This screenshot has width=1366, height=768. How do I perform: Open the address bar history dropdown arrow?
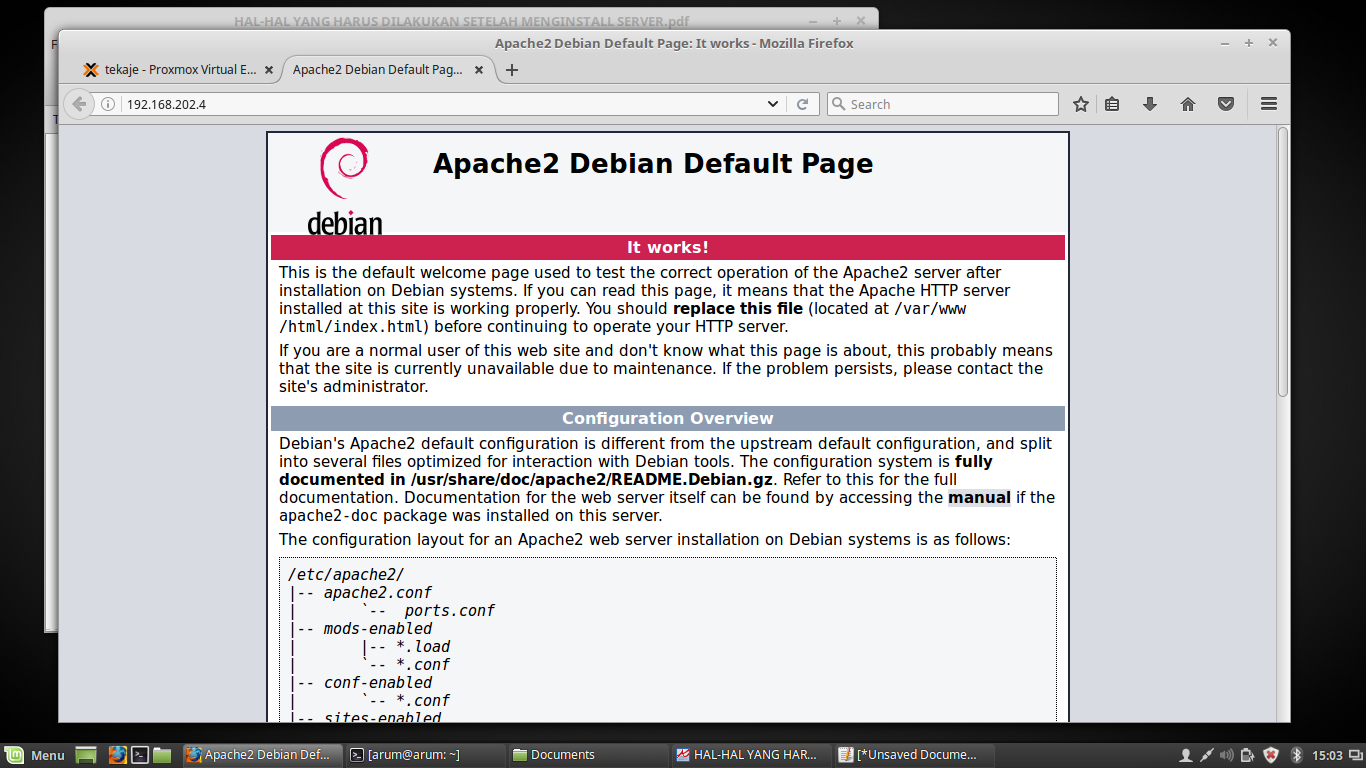click(773, 104)
